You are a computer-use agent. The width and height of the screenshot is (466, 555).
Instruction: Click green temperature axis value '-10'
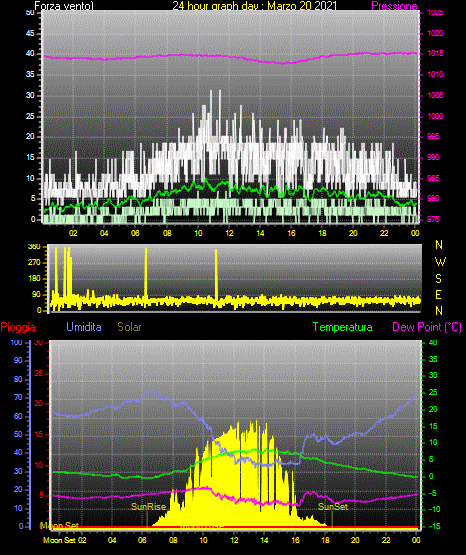(434, 509)
